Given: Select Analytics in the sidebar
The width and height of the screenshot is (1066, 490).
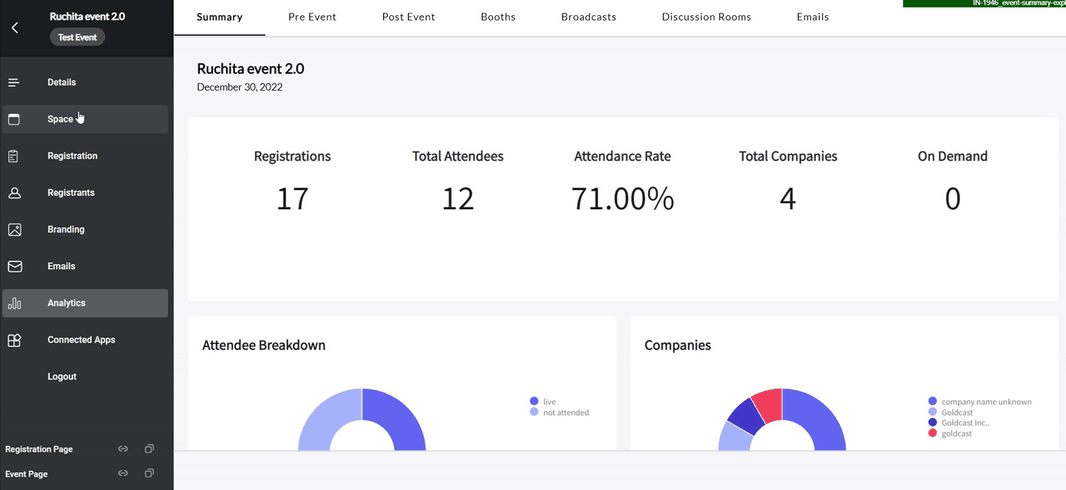Looking at the screenshot, I should [x=85, y=303].
